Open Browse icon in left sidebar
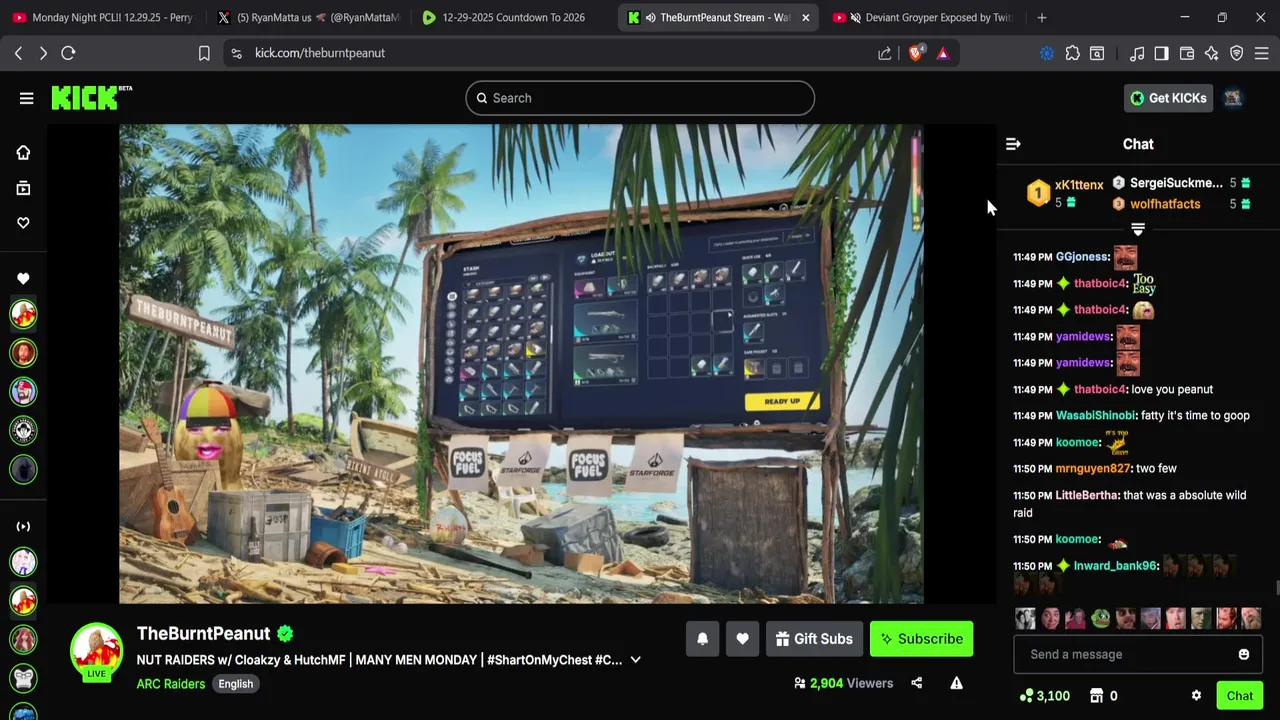Screen dimensions: 1280x720 [23, 188]
